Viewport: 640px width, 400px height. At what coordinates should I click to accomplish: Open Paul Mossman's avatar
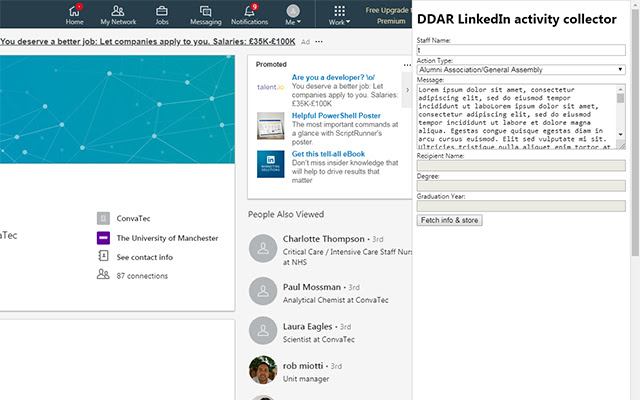pos(263,291)
